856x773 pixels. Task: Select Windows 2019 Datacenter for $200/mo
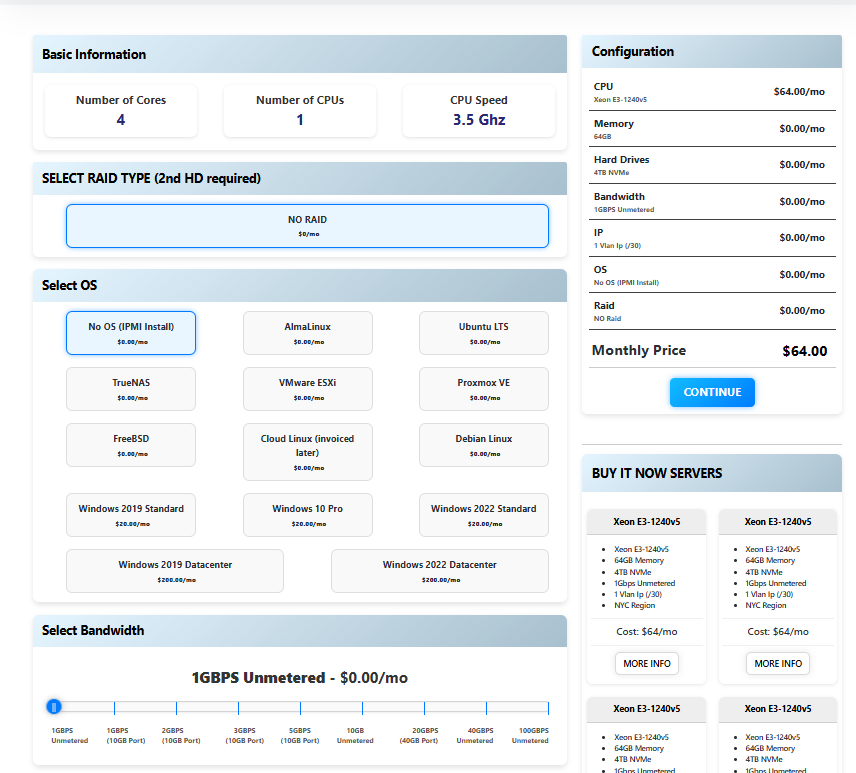pos(174,570)
